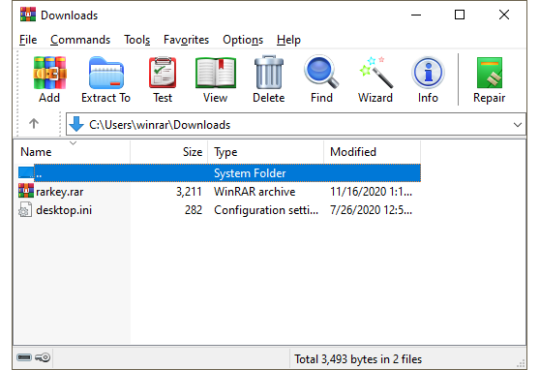
Task: Click Total 3,493 bytes status text
Action: [x=358, y=359]
